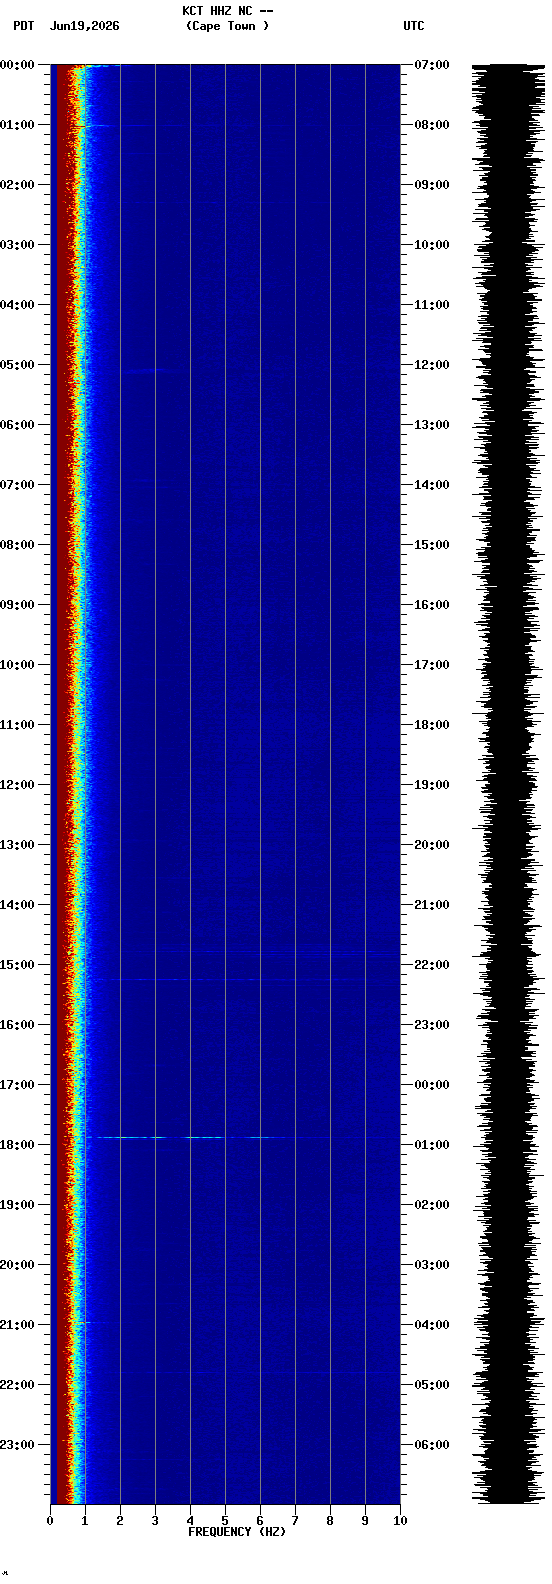Click the PDT time label '20:00'
This screenshot has width=552, height=1584.
tap(17, 1265)
